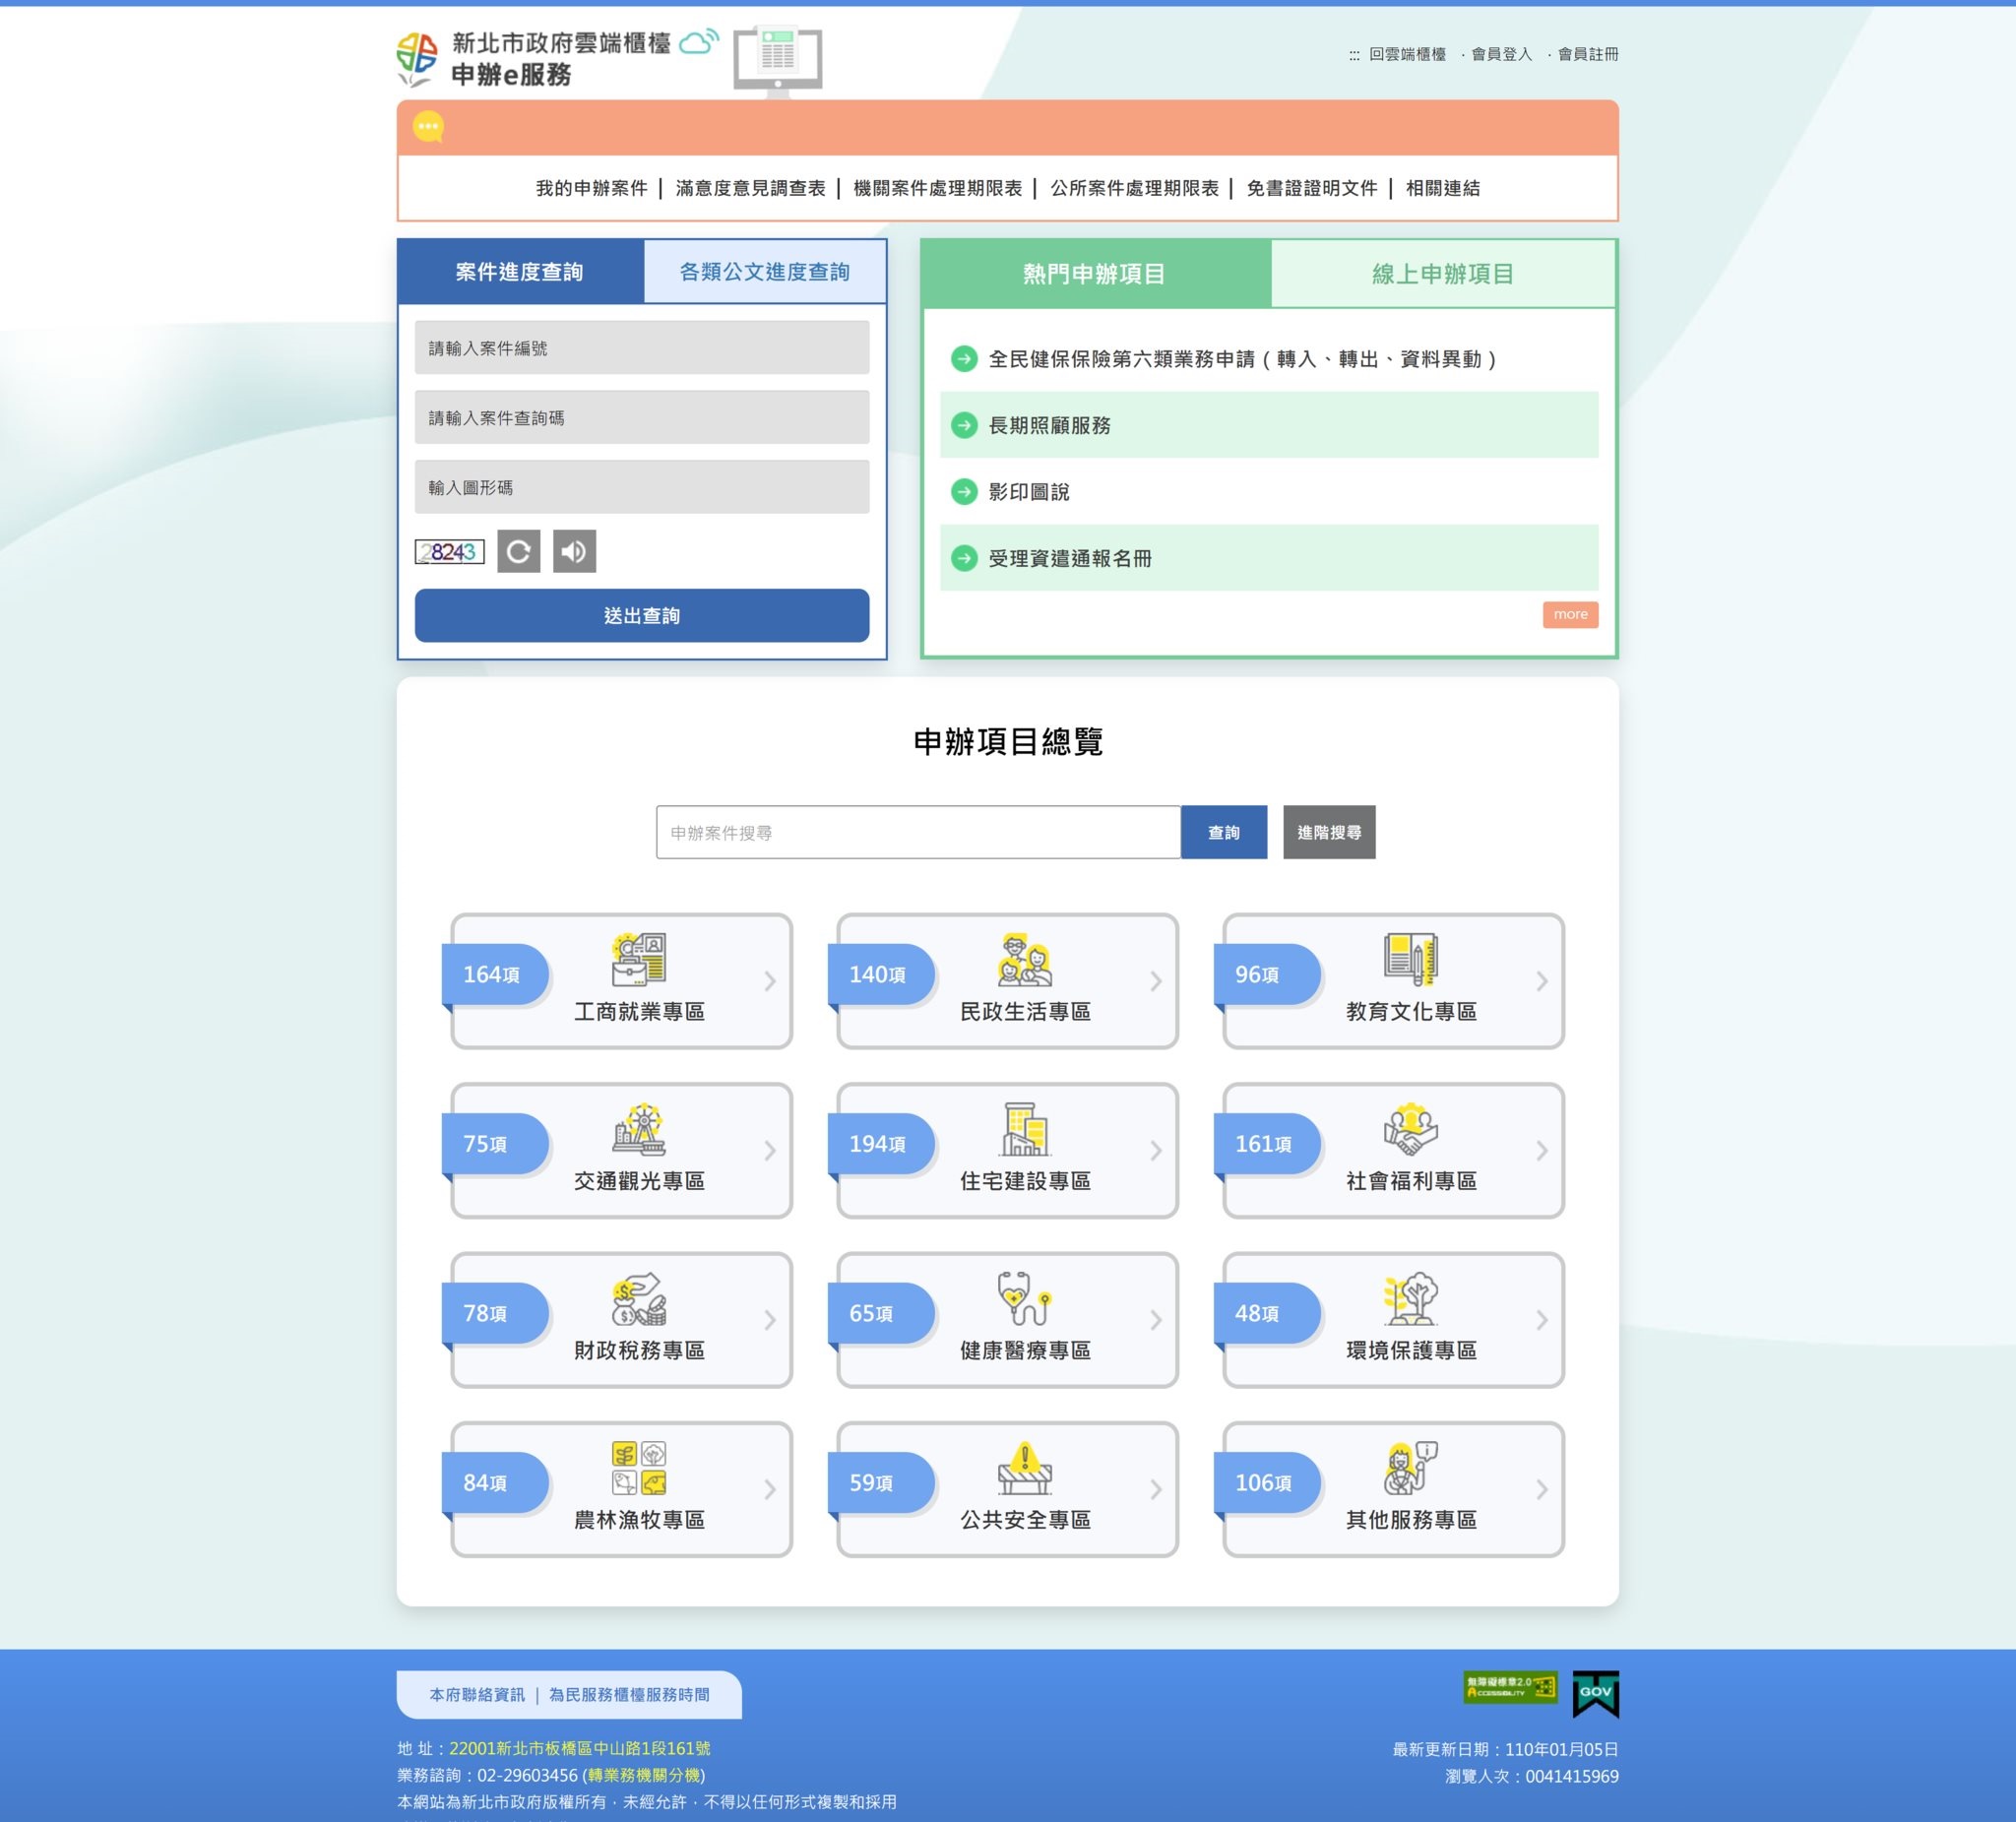Switch to the 各類公文進度查詢 tab

click(x=765, y=271)
